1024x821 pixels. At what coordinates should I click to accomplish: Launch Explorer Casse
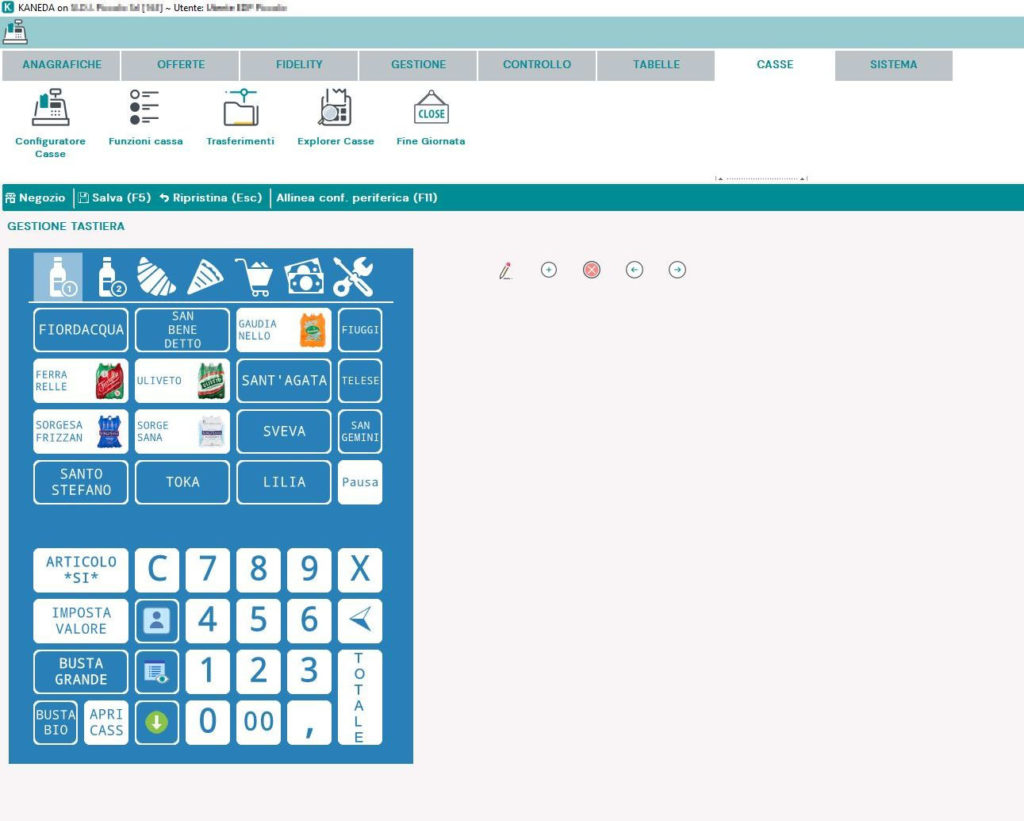tap(335, 108)
